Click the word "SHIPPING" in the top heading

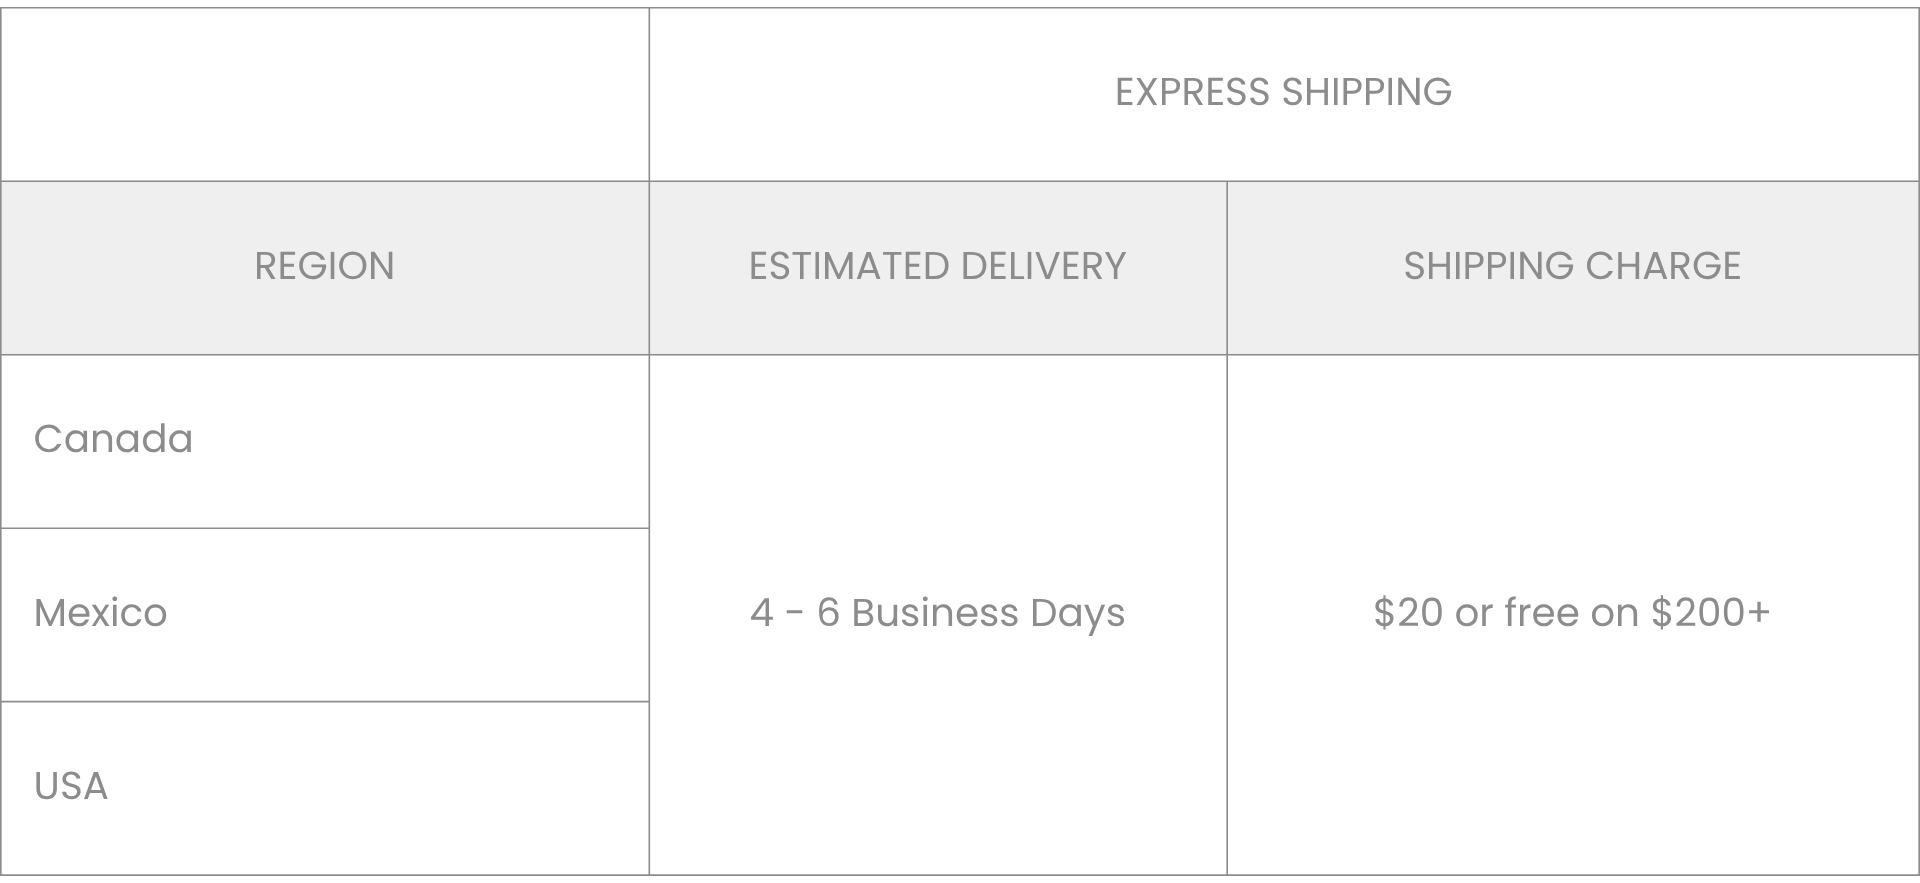point(1366,92)
